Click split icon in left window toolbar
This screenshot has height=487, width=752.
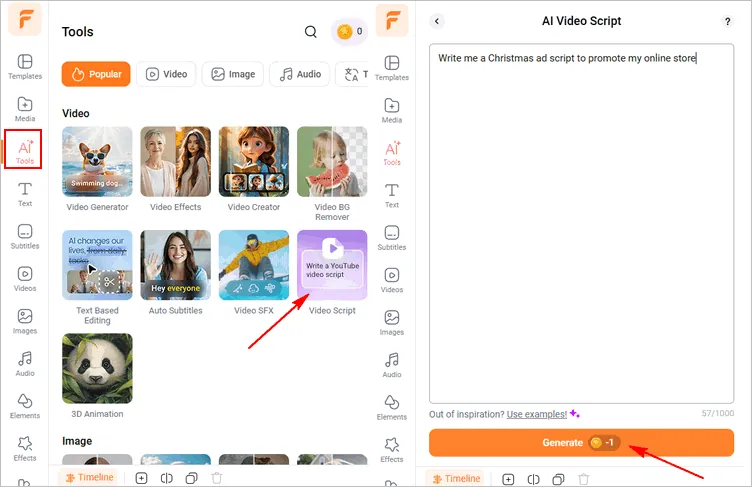coord(166,478)
